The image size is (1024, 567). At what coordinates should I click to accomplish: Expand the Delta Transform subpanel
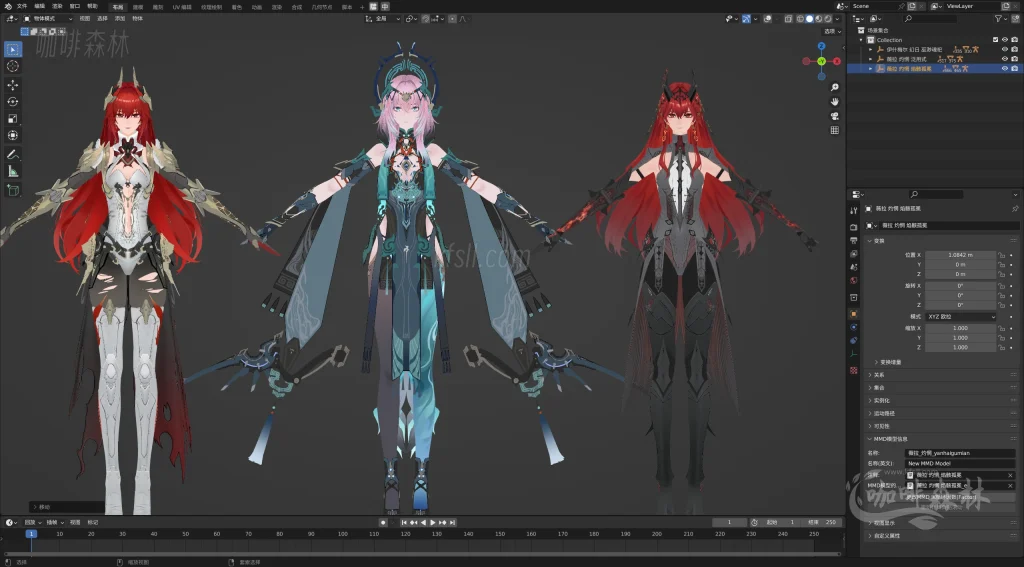point(888,362)
